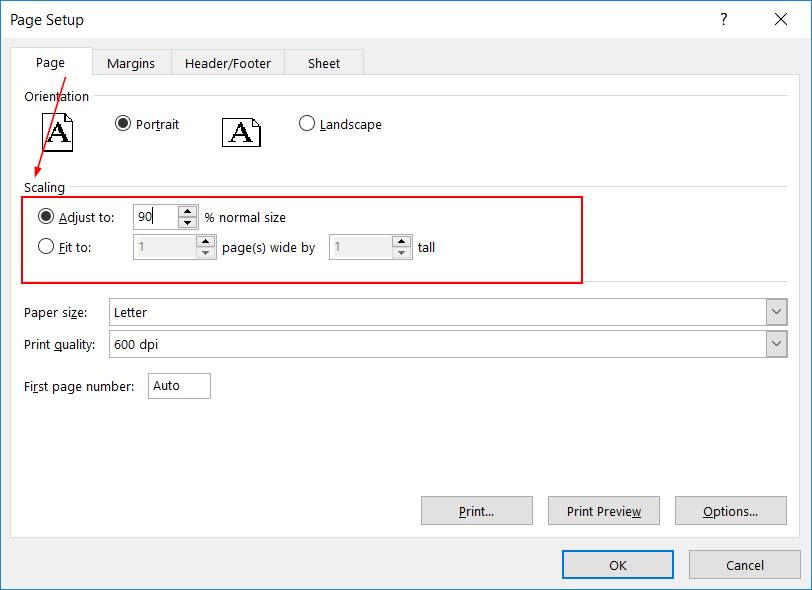Select the Landscape radio button
The image size is (812, 590).
(x=307, y=124)
